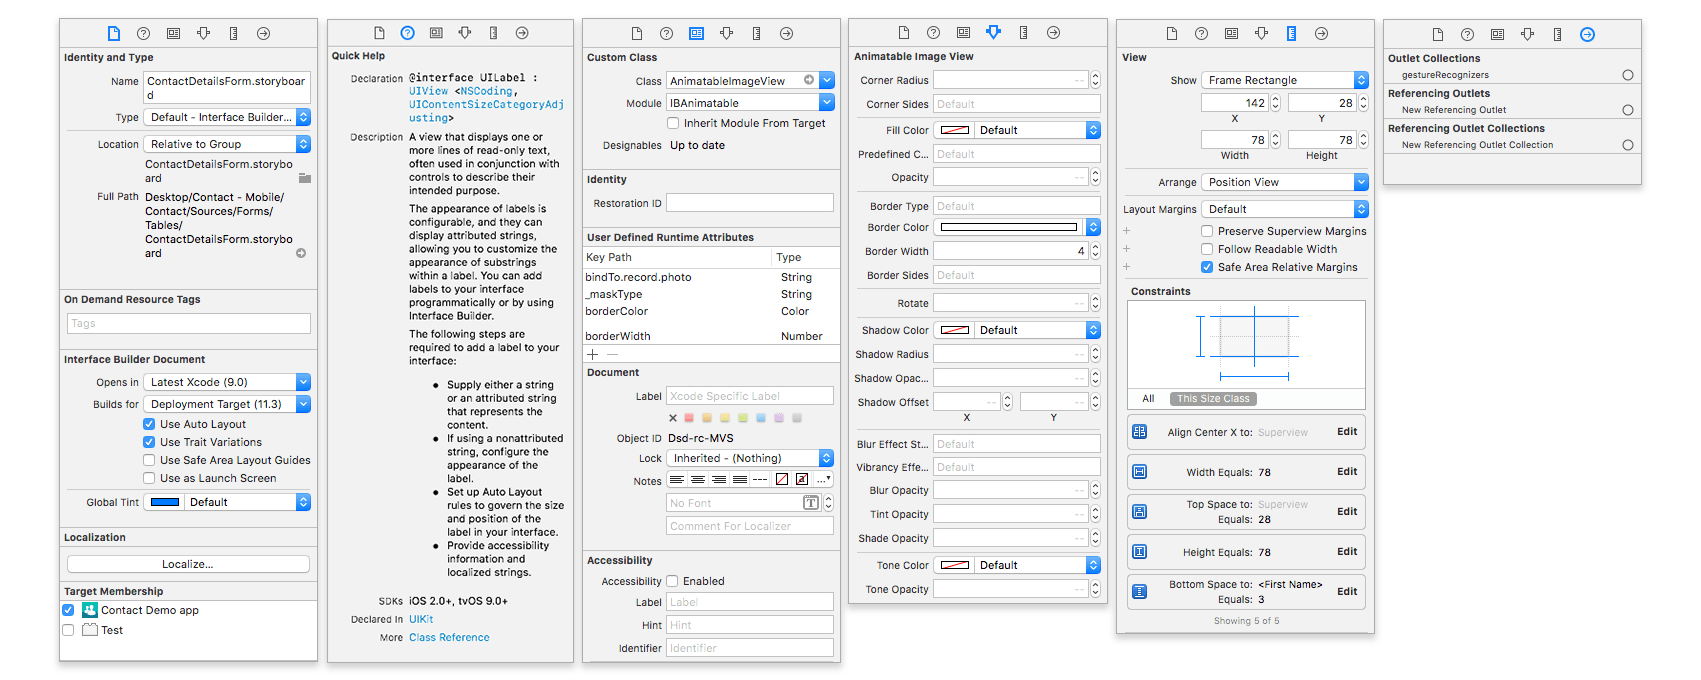The width and height of the screenshot is (1701, 680).
Task: Open Builds for Deployment Target dropdown
Action: pos(227,404)
